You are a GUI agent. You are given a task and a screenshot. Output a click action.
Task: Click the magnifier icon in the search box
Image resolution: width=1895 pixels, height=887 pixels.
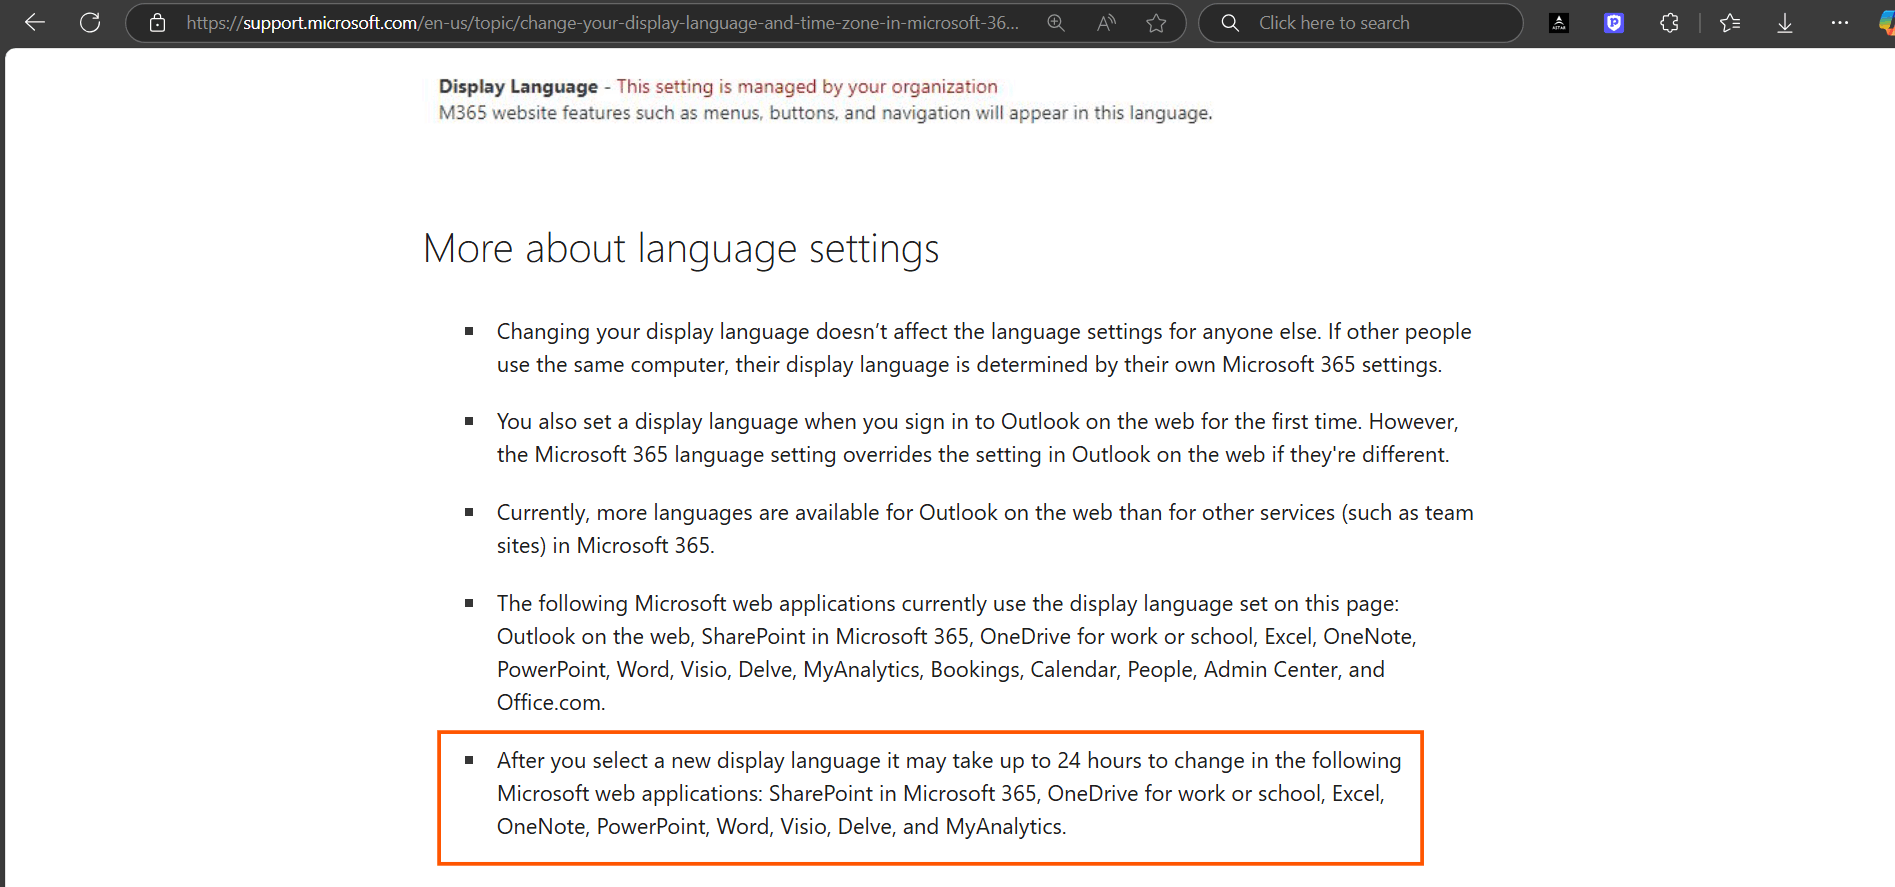point(1230,23)
